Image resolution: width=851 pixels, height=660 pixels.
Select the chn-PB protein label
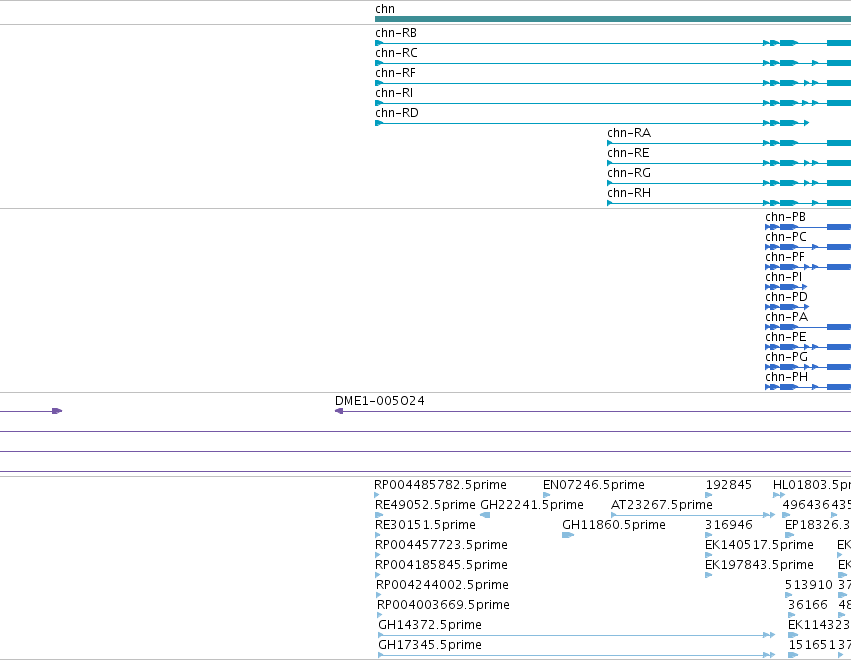coord(785,217)
